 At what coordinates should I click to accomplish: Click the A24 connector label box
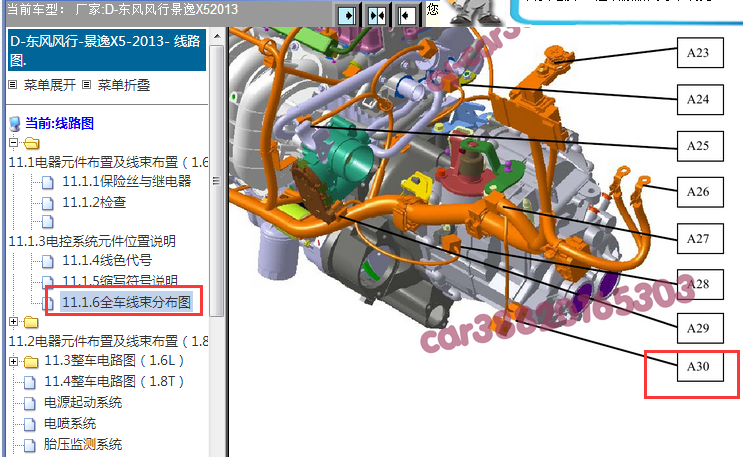pyautogui.click(x=700, y=100)
